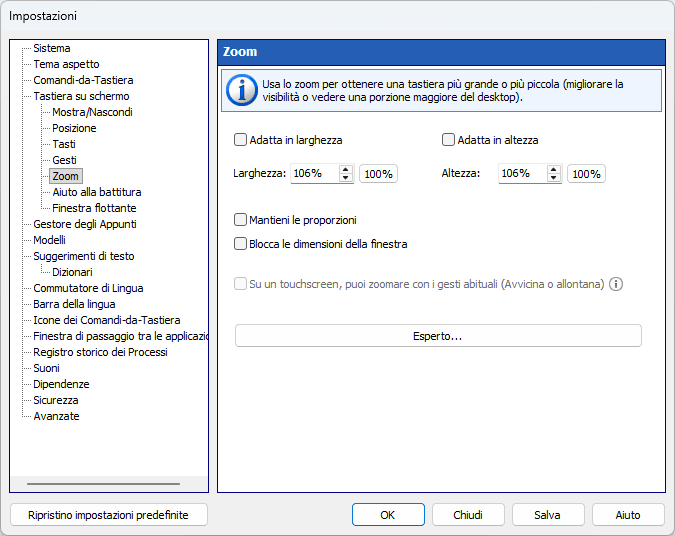Image resolution: width=675 pixels, height=536 pixels.
Task: Toggle Blocca le dimensioni della finestra
Action: (x=240, y=244)
